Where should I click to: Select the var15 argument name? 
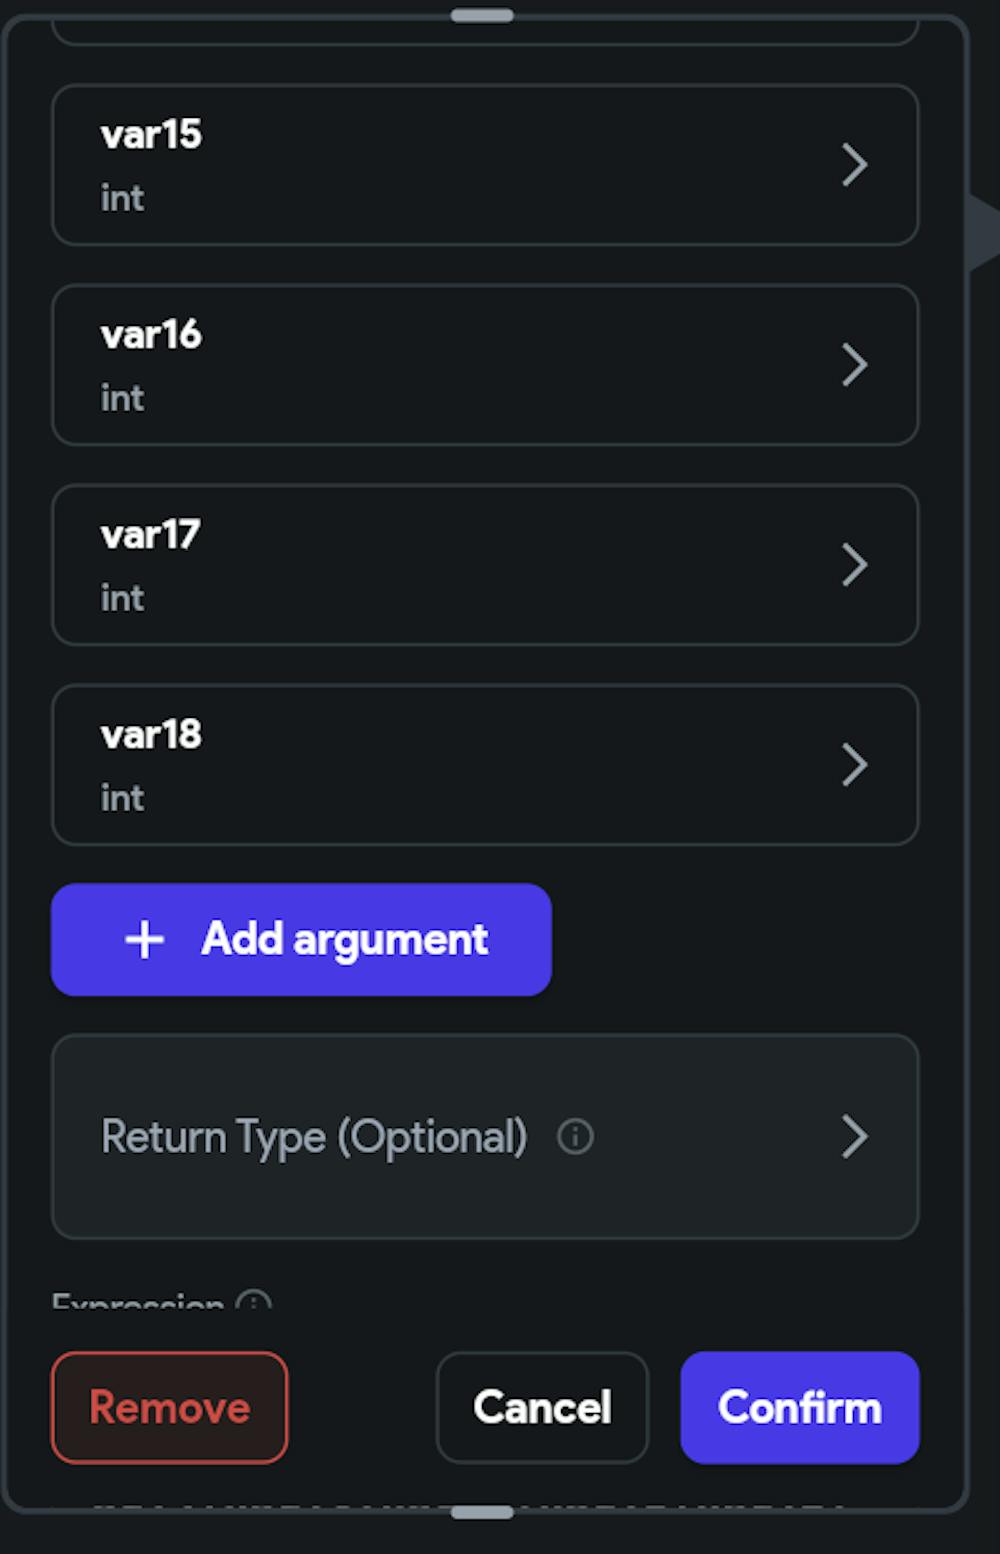pos(151,135)
